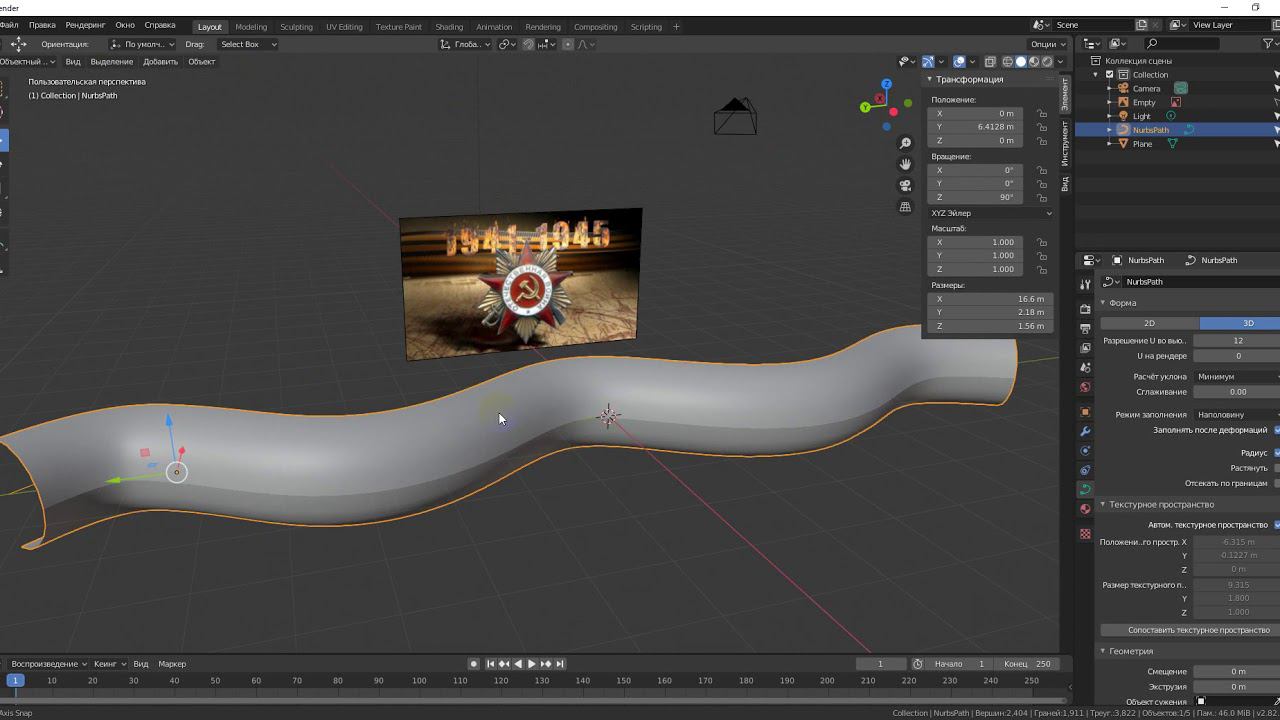Click the zoom view magnifier icon
Image resolution: width=1280 pixels, height=720 pixels.
click(x=905, y=144)
